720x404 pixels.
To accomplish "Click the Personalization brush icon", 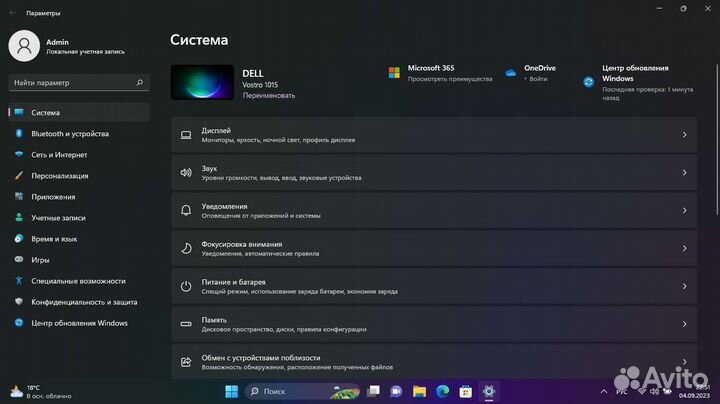I will click(x=19, y=175).
